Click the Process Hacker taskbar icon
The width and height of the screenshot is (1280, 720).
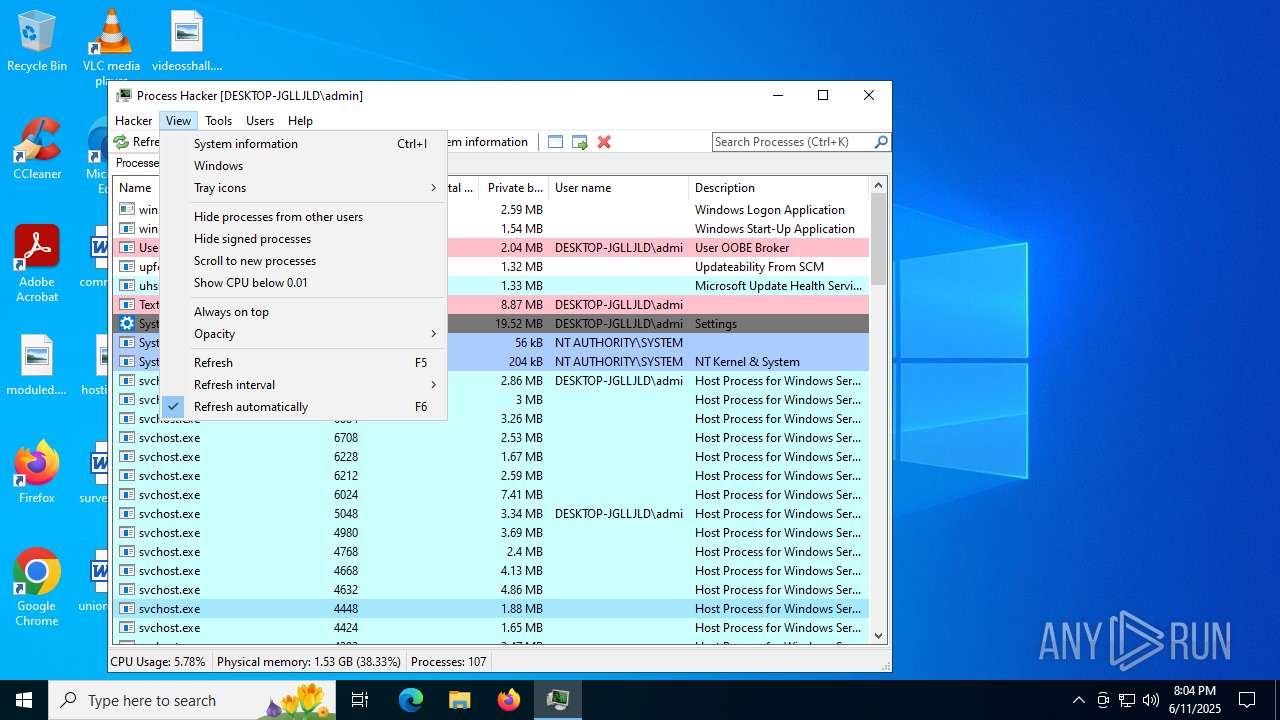coord(558,700)
